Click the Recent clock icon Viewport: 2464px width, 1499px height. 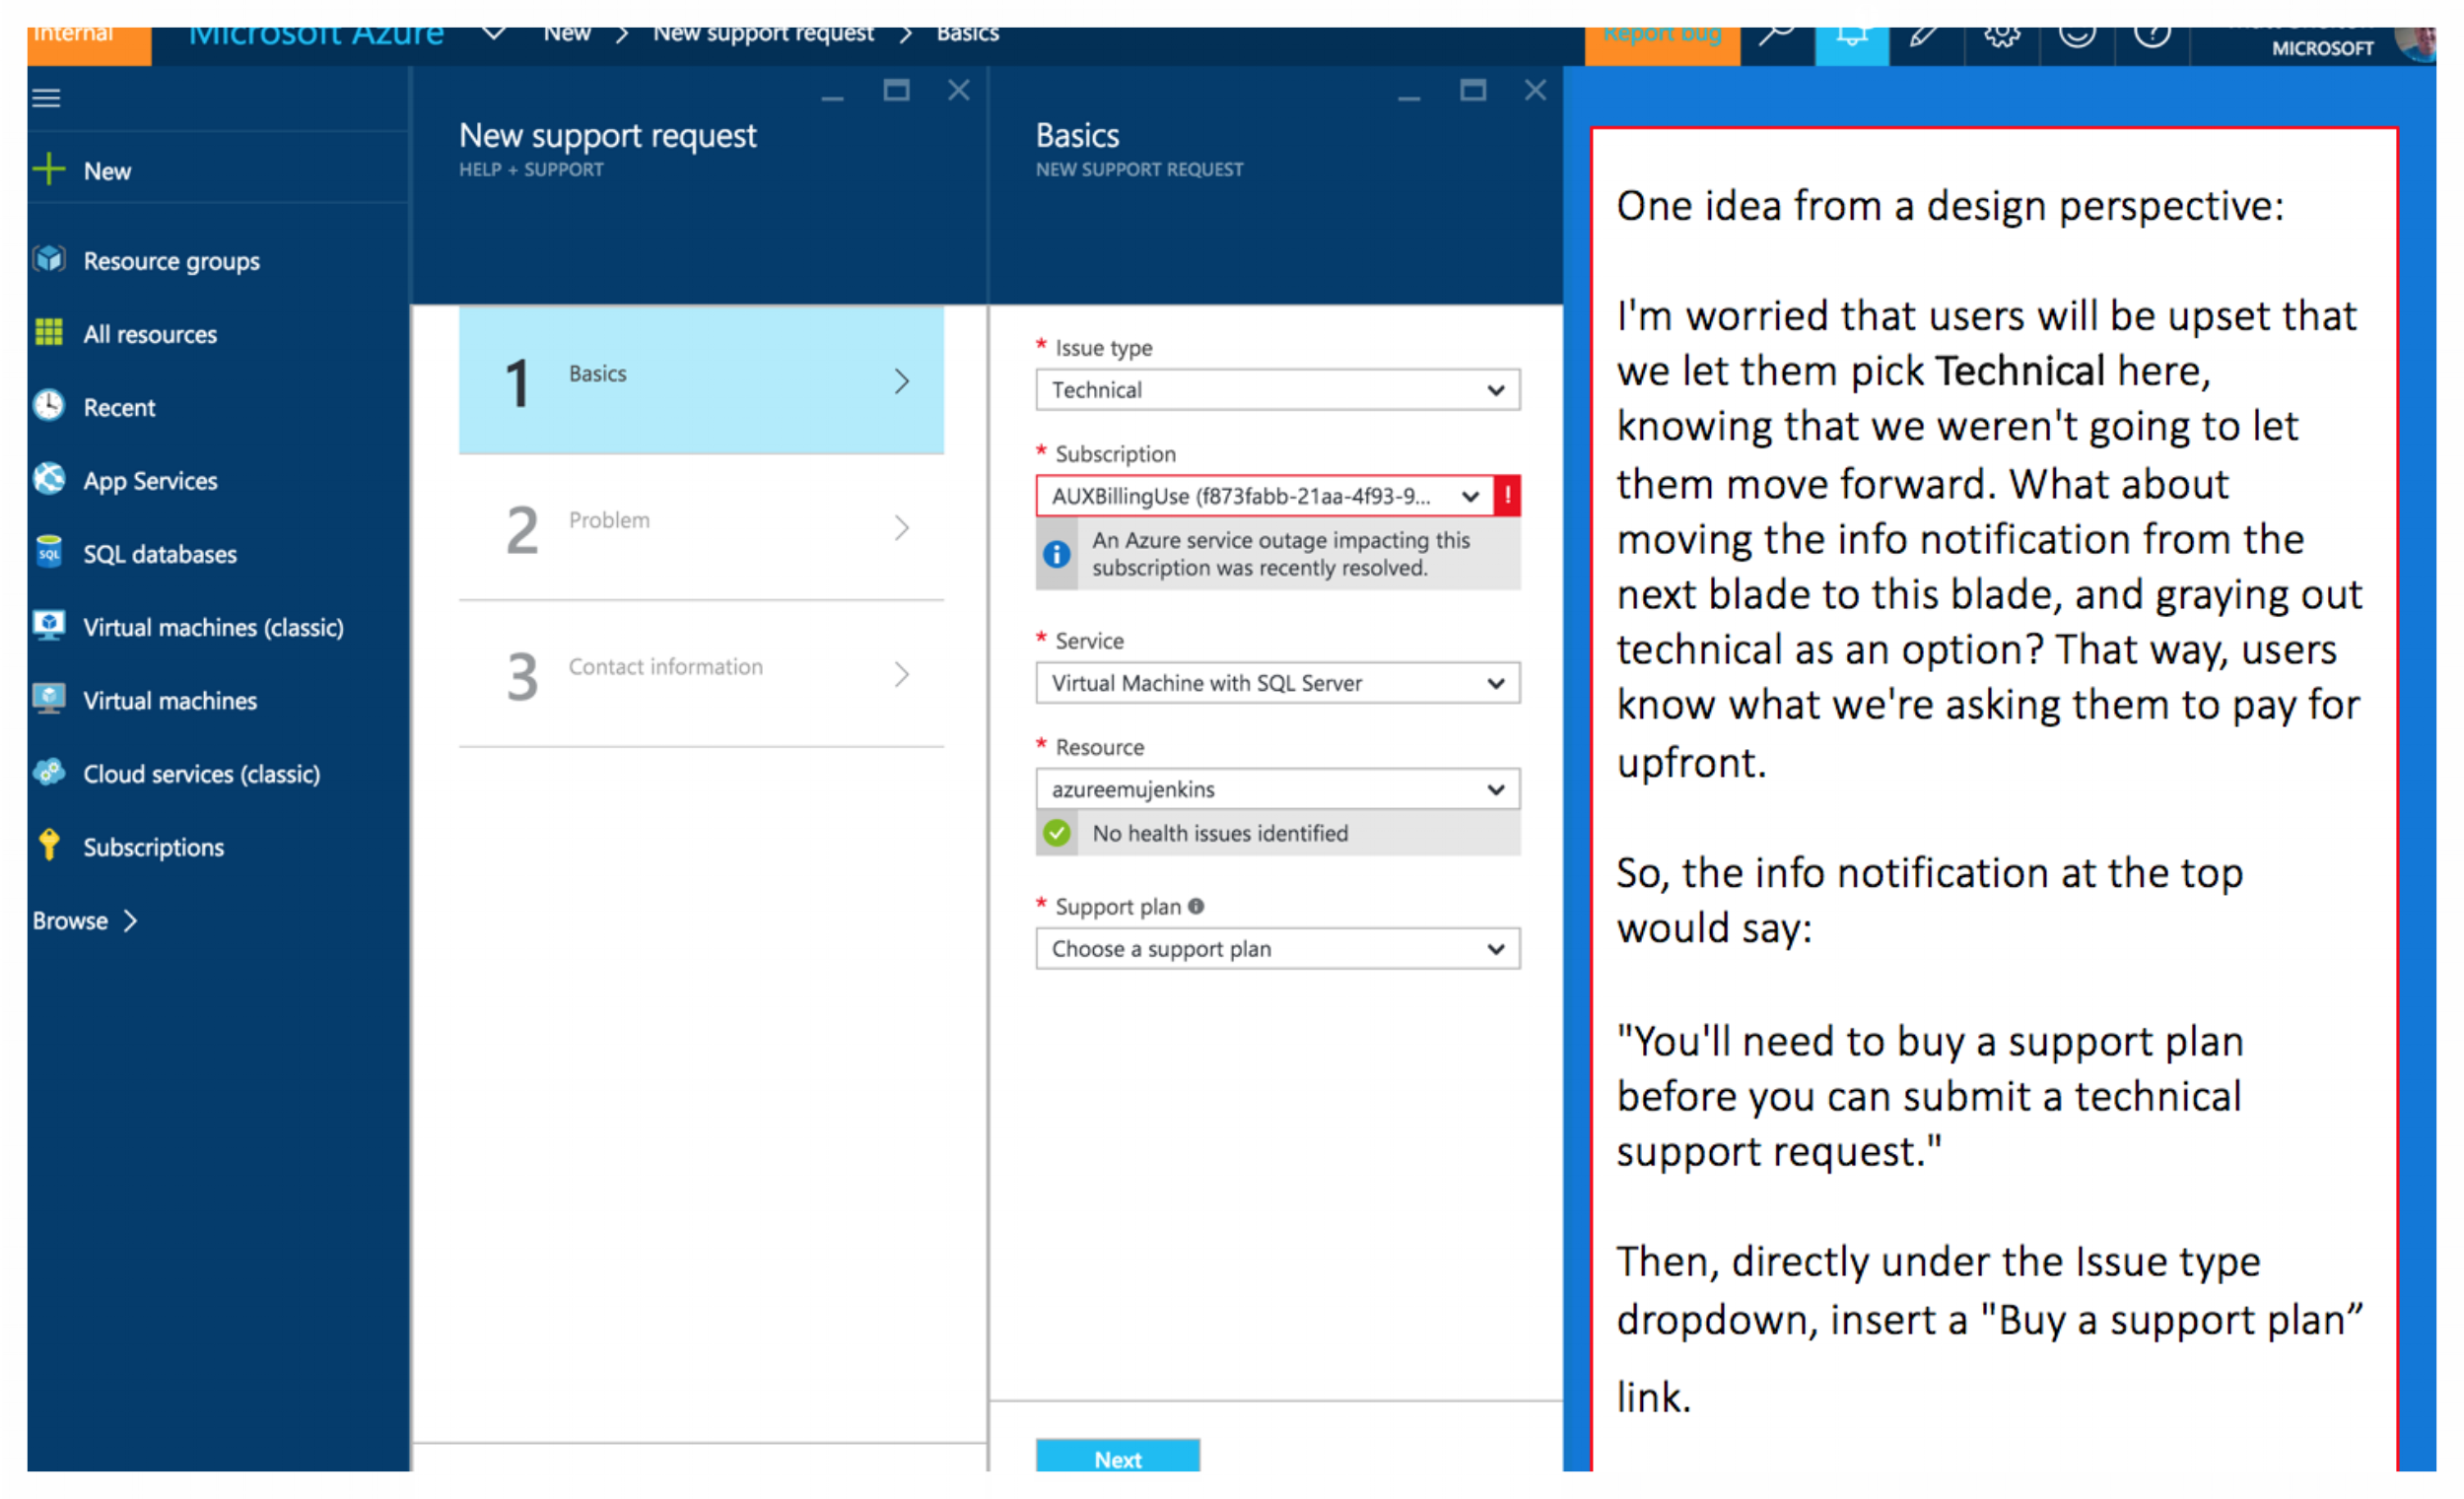pos(49,405)
